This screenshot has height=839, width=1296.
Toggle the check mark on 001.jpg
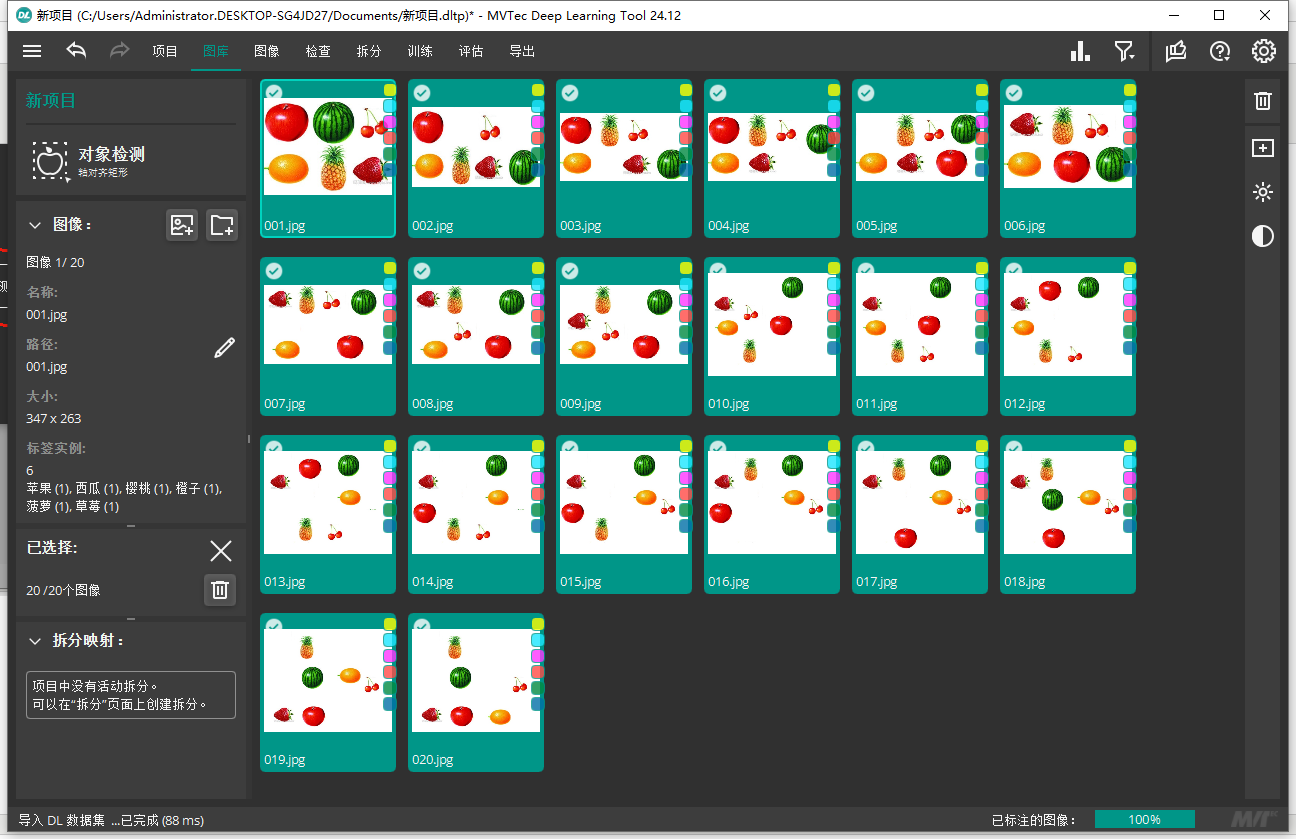click(x=274, y=93)
